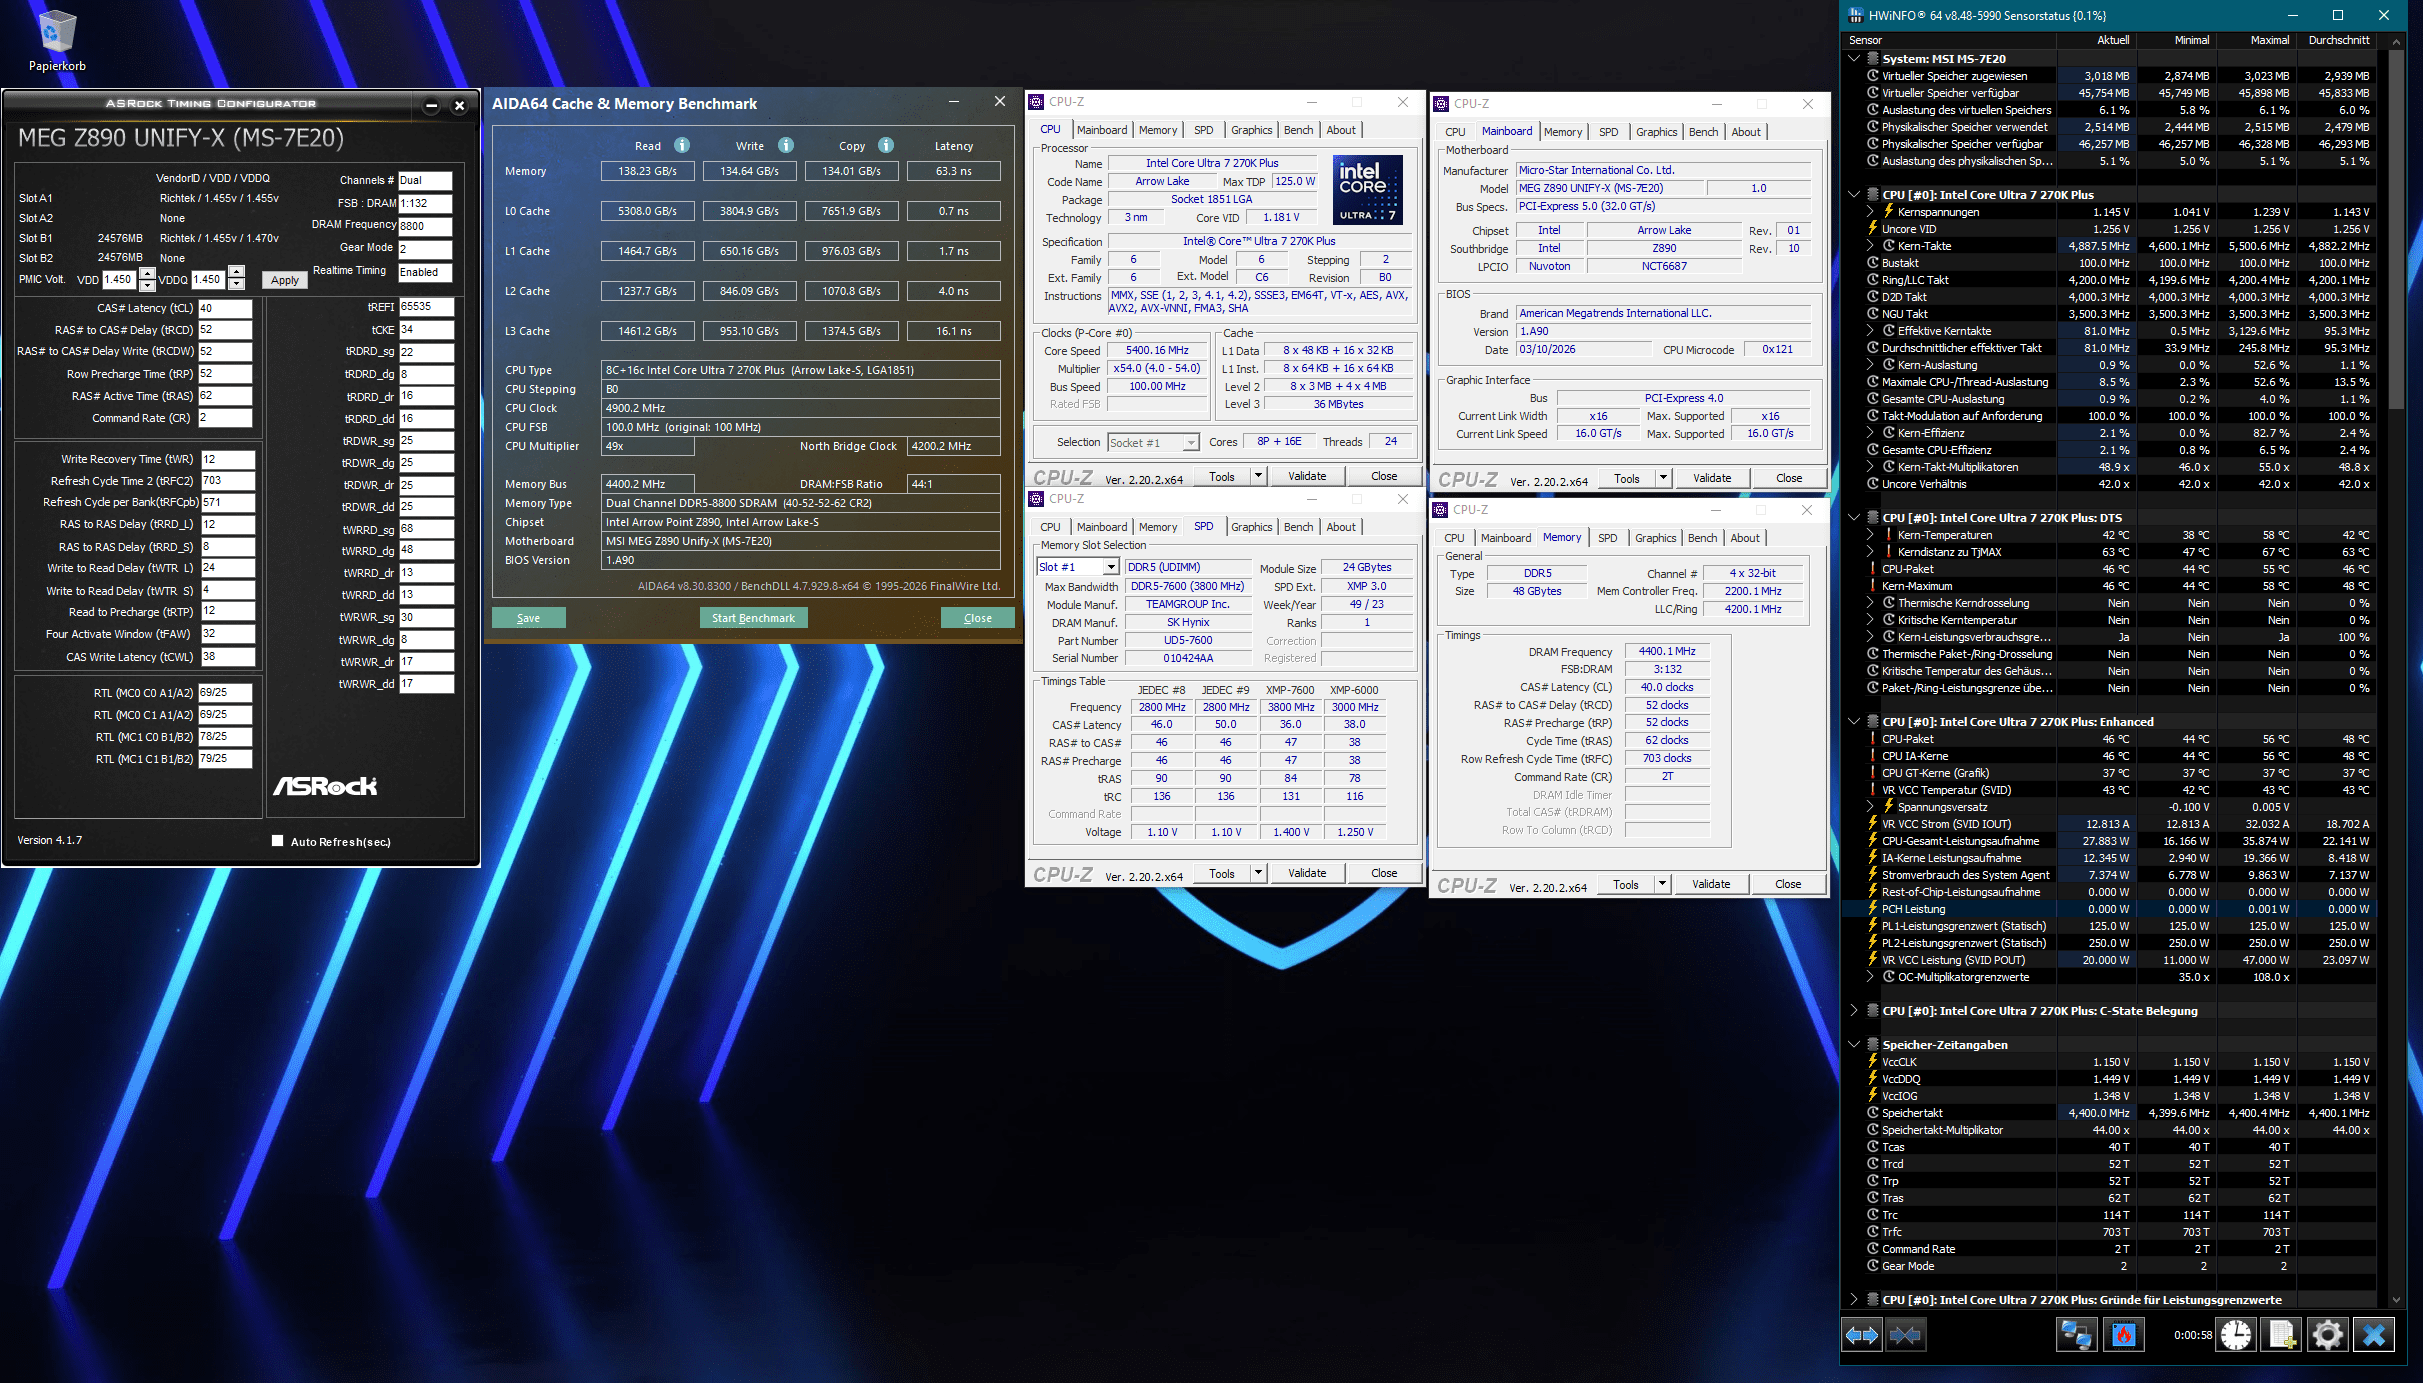The width and height of the screenshot is (2423, 1383).
Task: Open Memory tab in CPU-Z CPU window
Action: pyautogui.click(x=1157, y=130)
